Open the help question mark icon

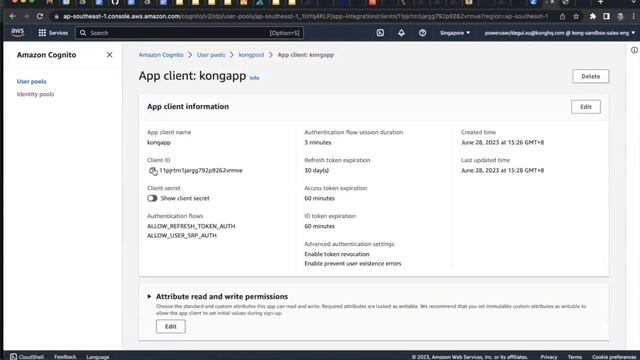(x=422, y=33)
